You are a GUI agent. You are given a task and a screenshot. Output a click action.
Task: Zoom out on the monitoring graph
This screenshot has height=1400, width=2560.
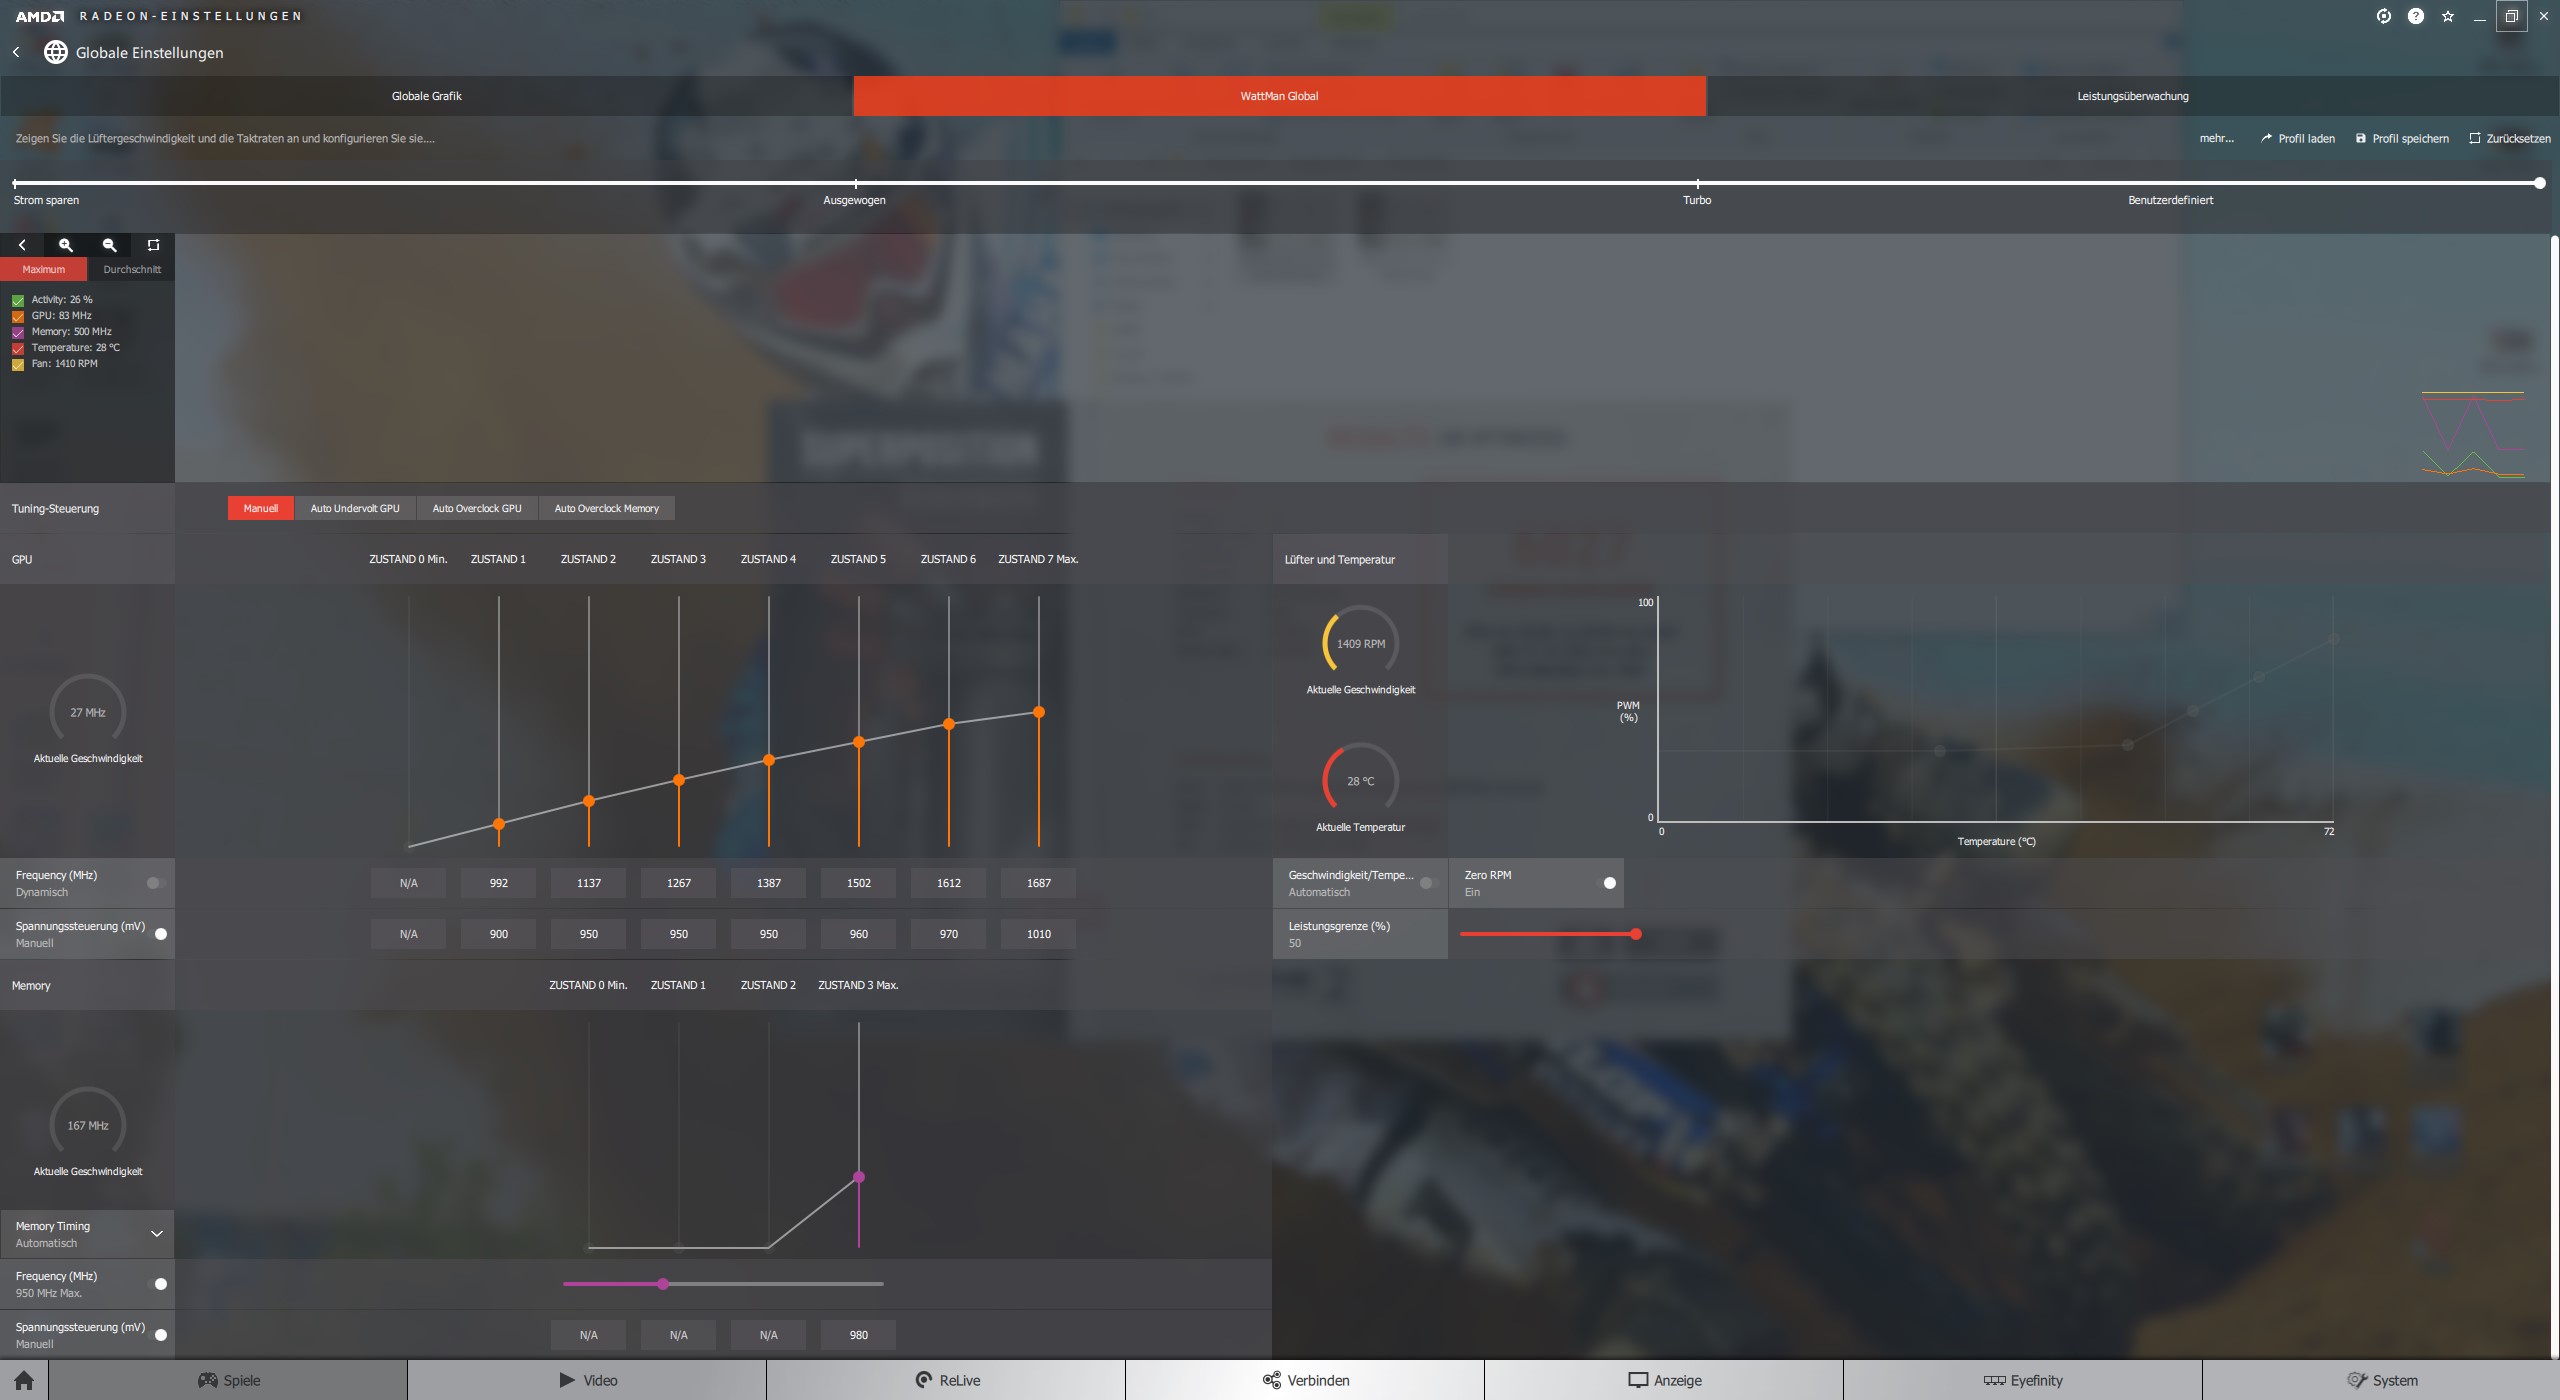pos(110,245)
